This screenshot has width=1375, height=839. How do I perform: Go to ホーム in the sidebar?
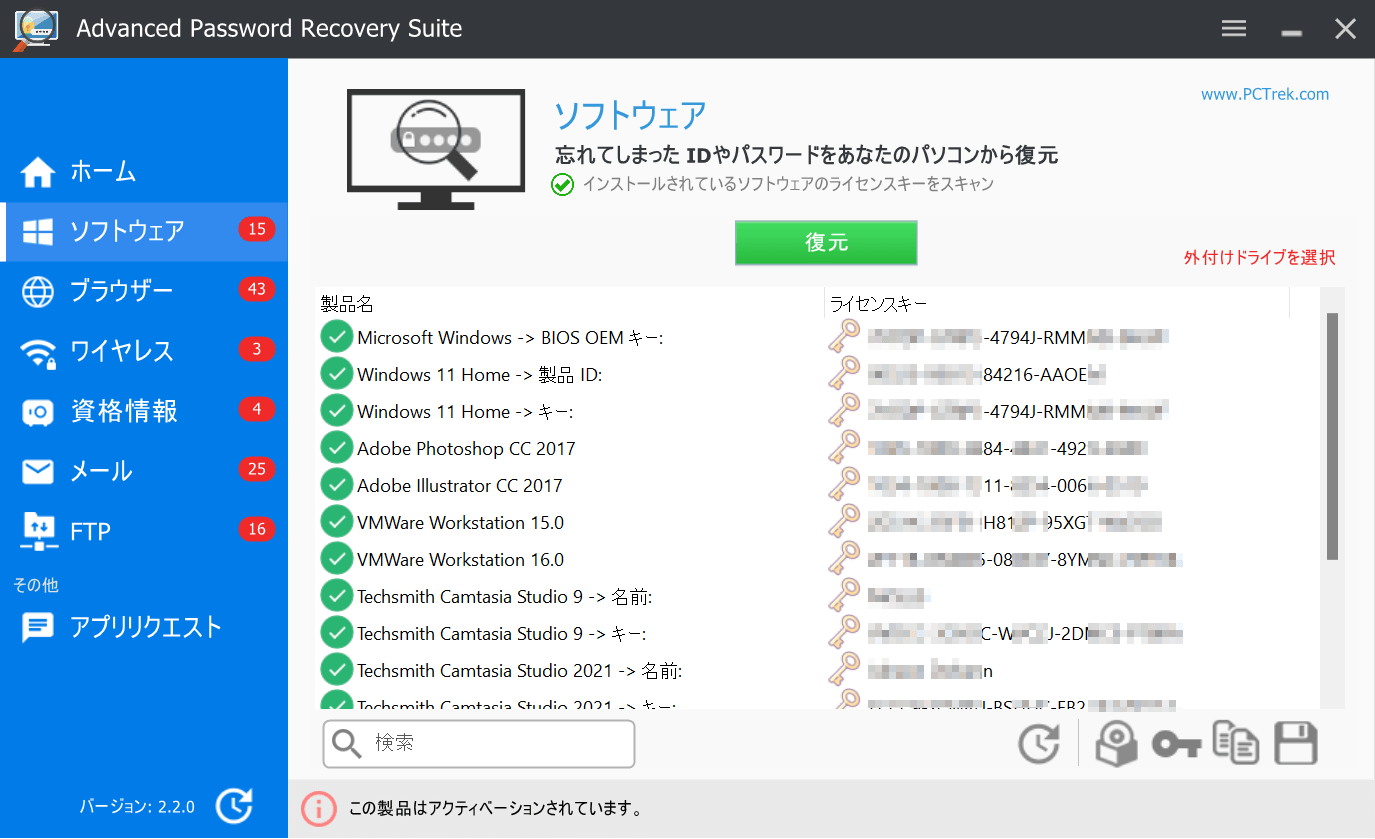pyautogui.click(x=144, y=171)
